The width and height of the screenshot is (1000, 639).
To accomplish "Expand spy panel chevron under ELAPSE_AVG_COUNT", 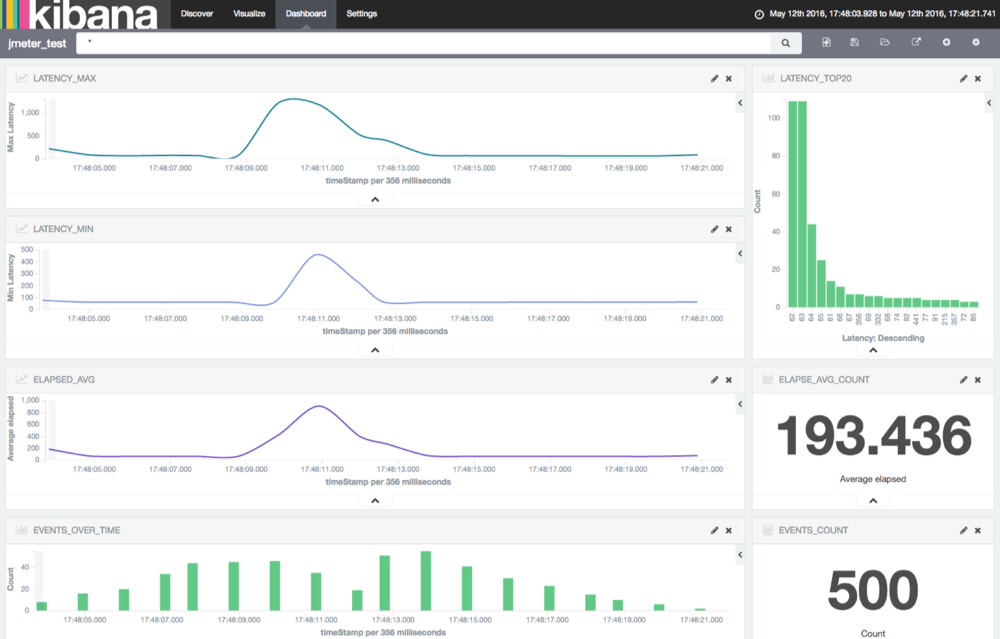I will (873, 501).
